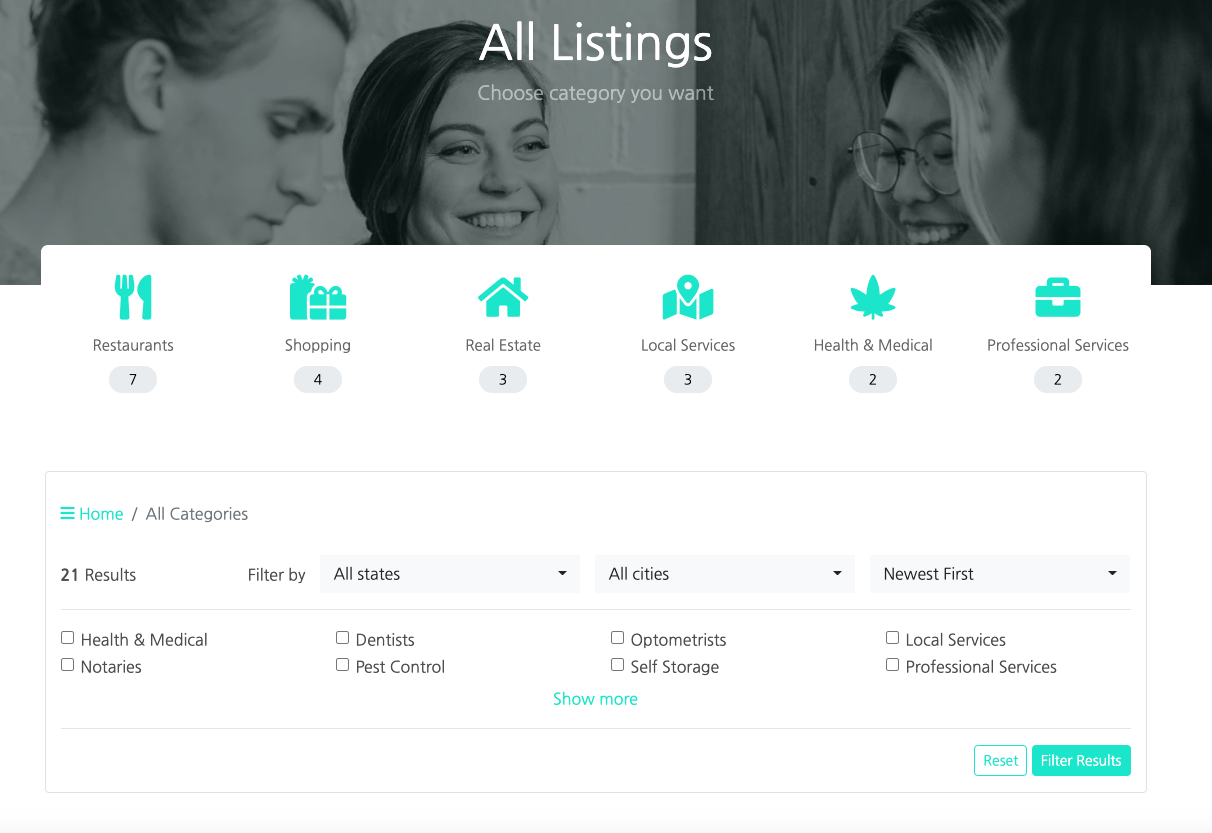Viewport: 1212px width, 833px height.
Task: Check the Local Services checkbox
Action: (892, 638)
